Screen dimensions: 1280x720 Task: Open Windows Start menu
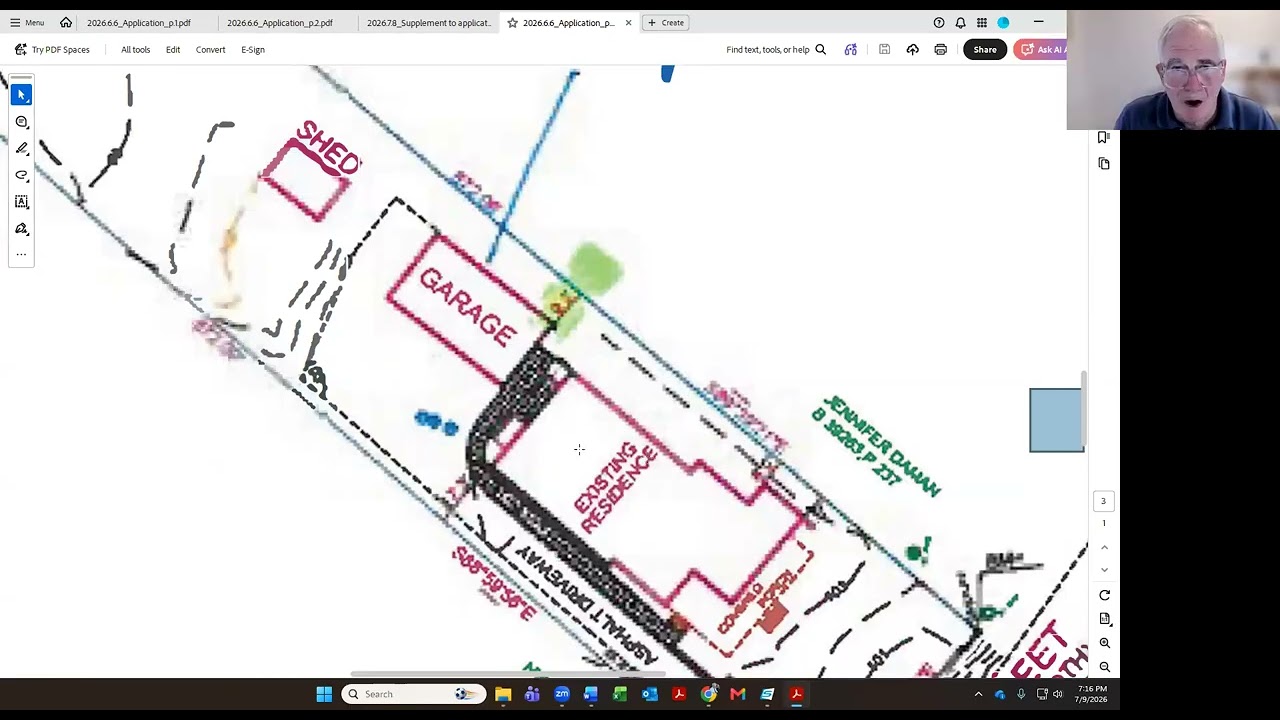coord(324,694)
